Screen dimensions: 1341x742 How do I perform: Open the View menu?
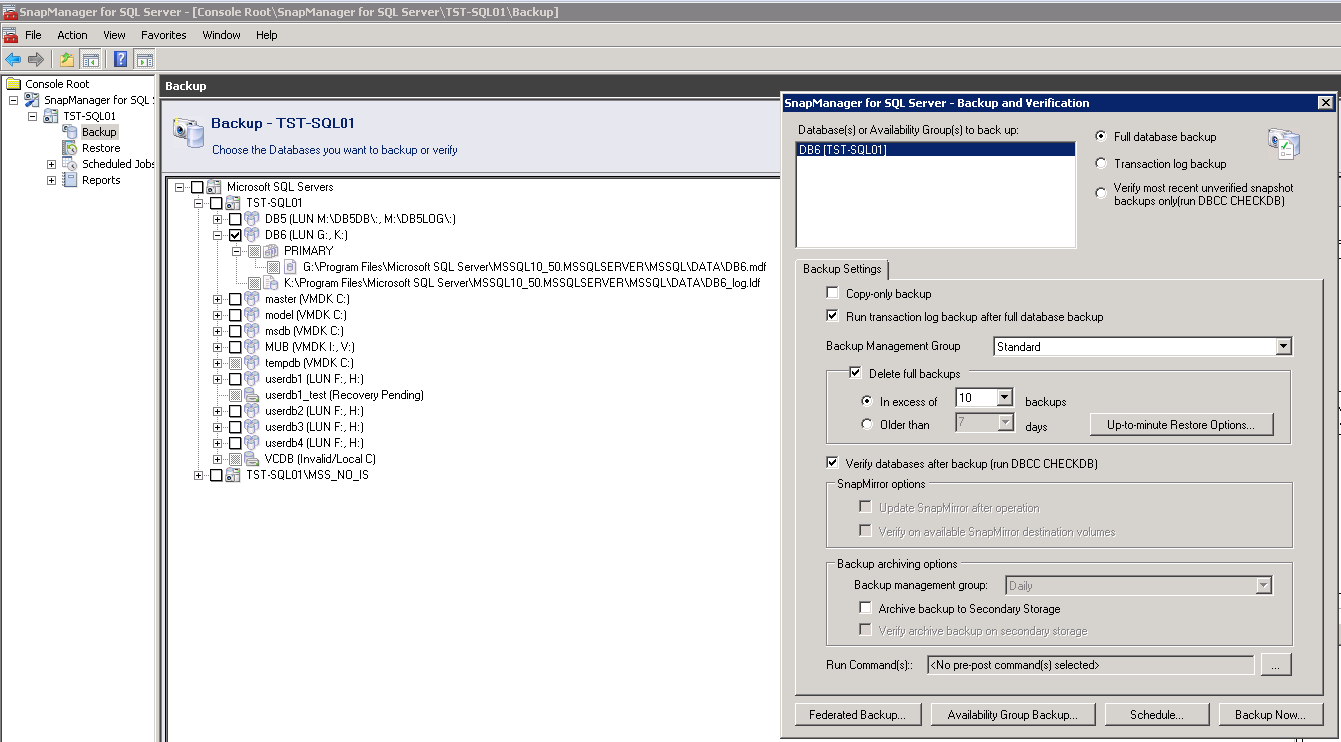115,35
